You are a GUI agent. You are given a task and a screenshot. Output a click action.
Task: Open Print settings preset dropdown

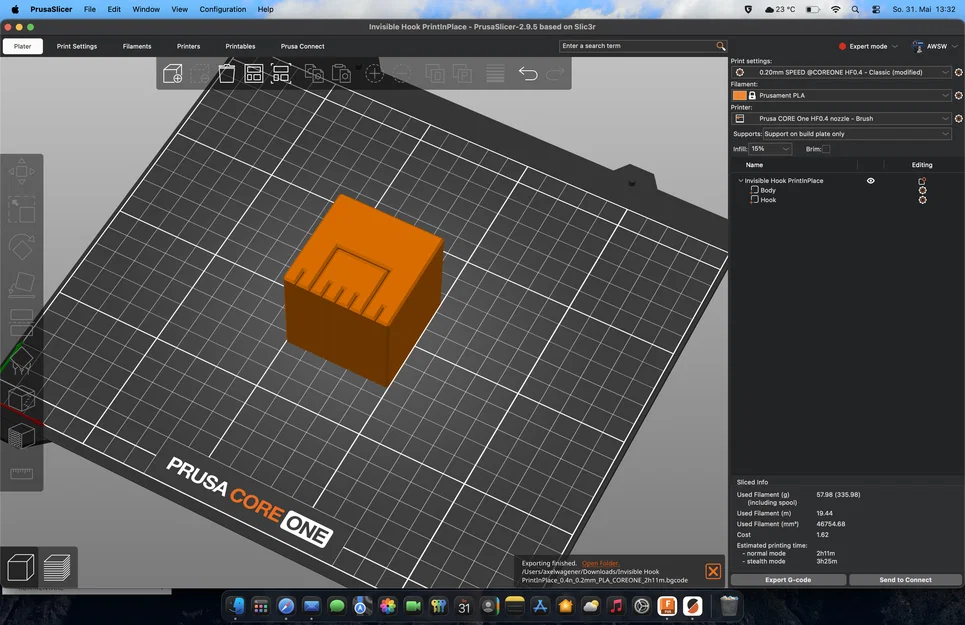coord(841,73)
